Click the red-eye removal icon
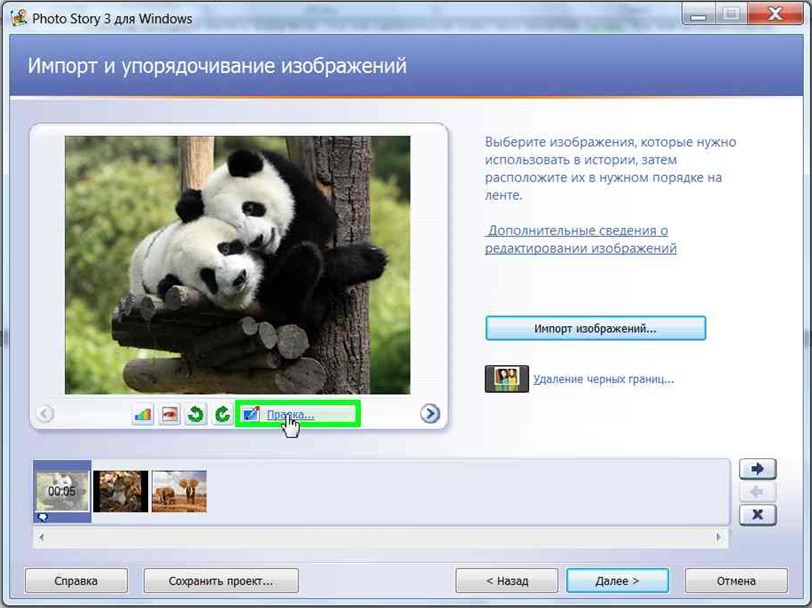Screen dimensions: 812x608 point(169,414)
